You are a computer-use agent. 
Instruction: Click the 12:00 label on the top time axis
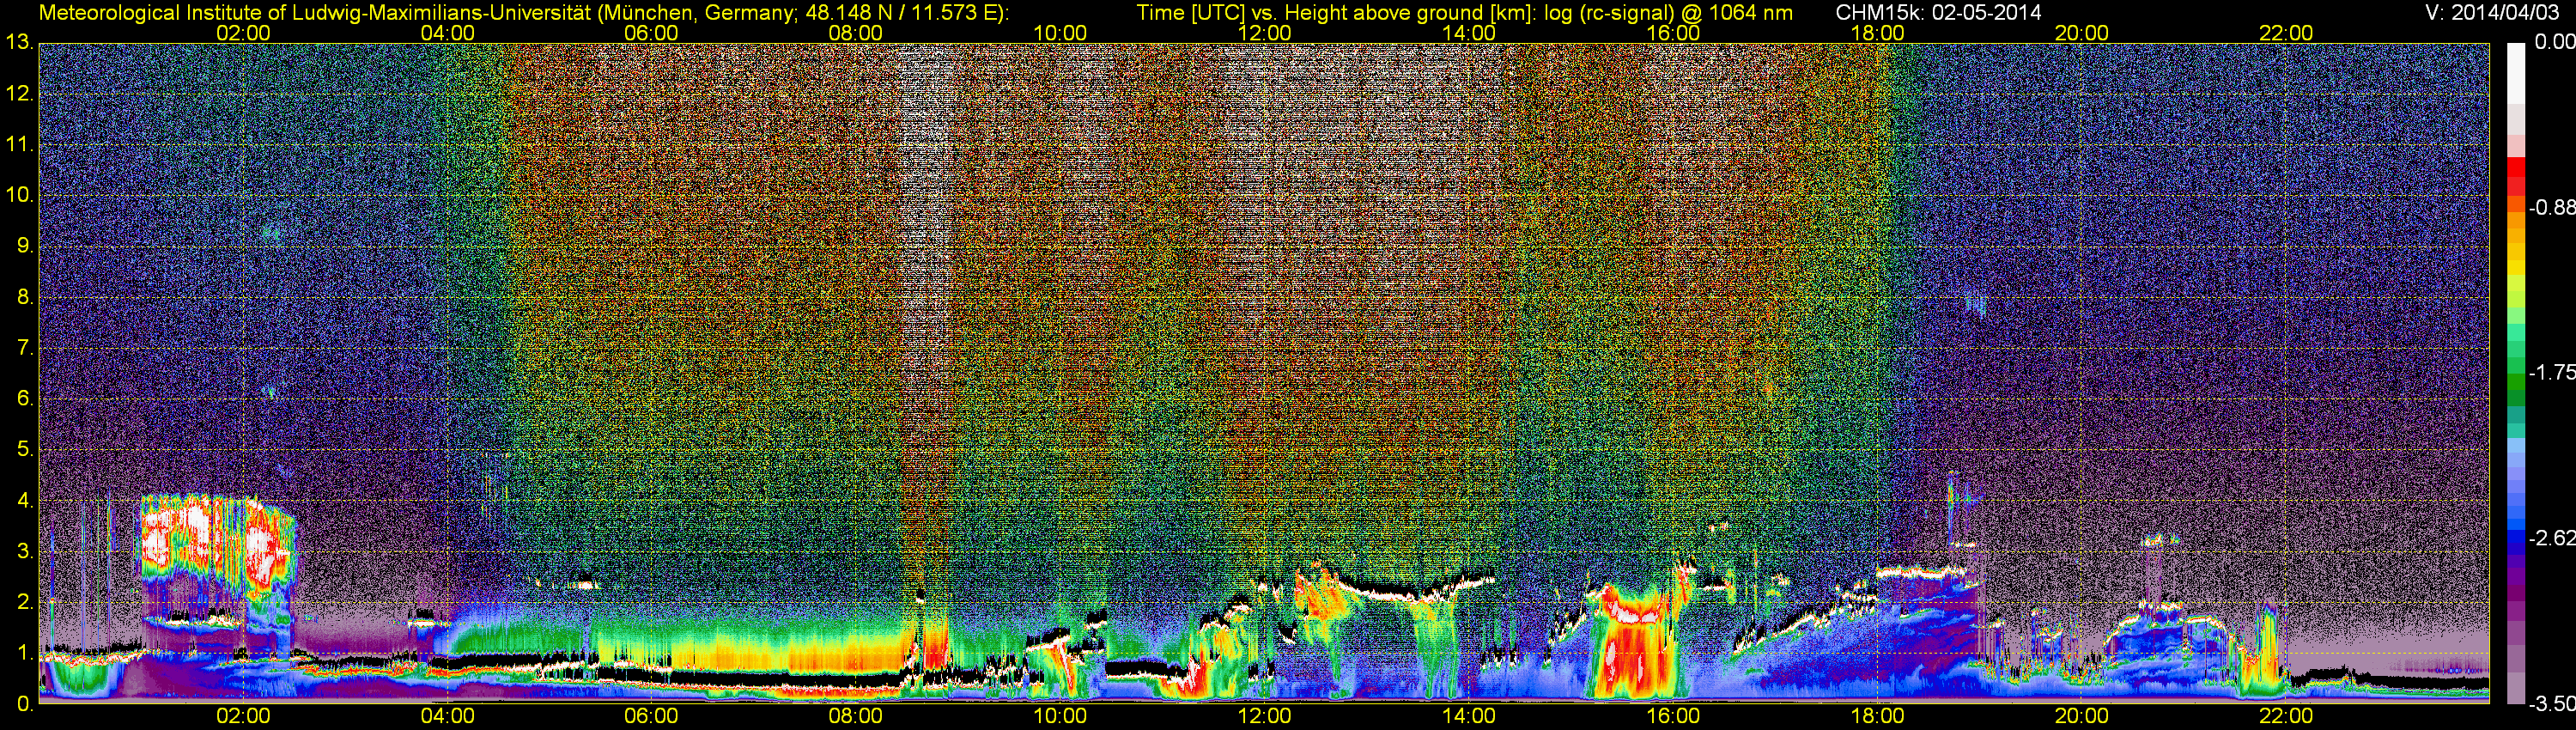[x=1264, y=33]
